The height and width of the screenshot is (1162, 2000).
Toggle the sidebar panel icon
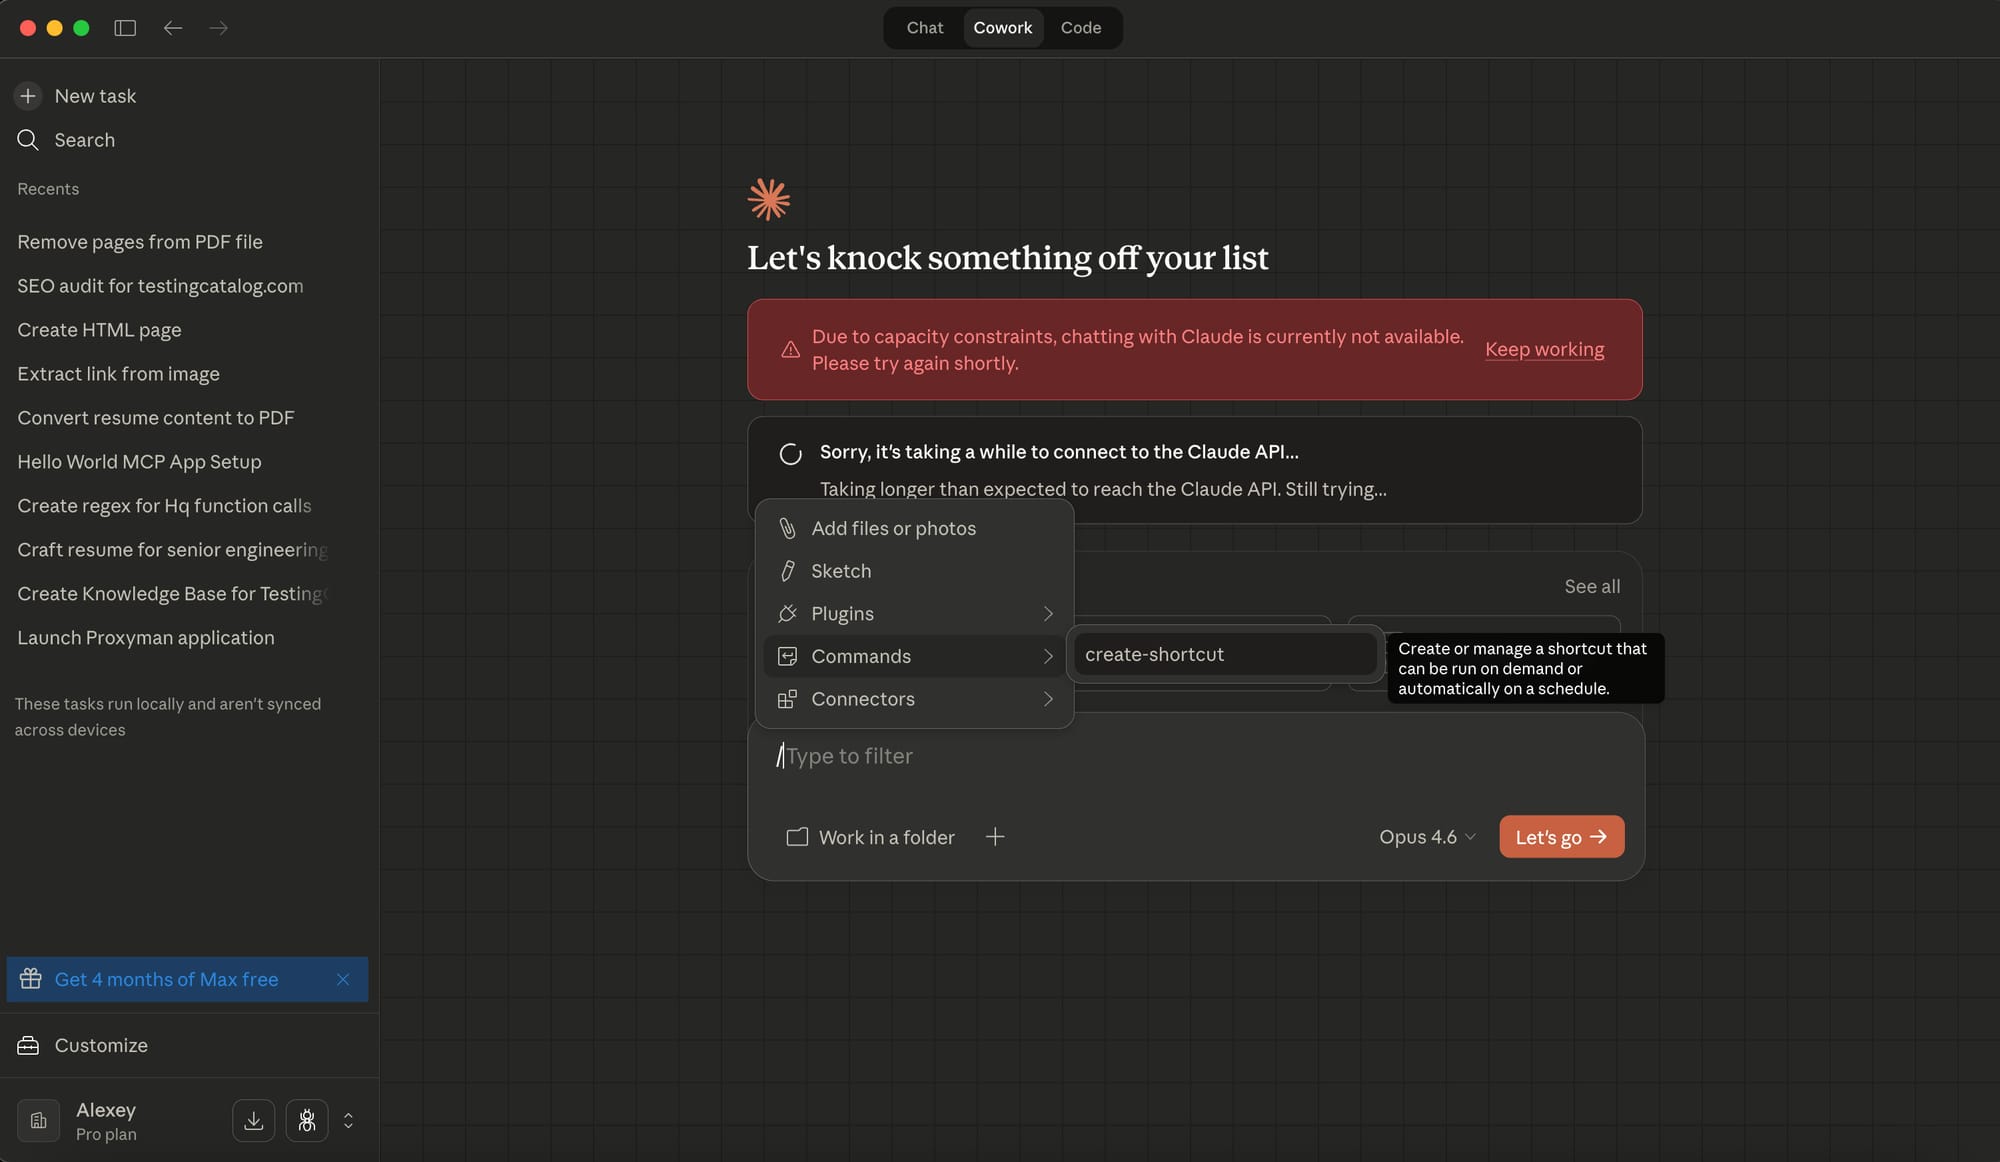tap(125, 28)
